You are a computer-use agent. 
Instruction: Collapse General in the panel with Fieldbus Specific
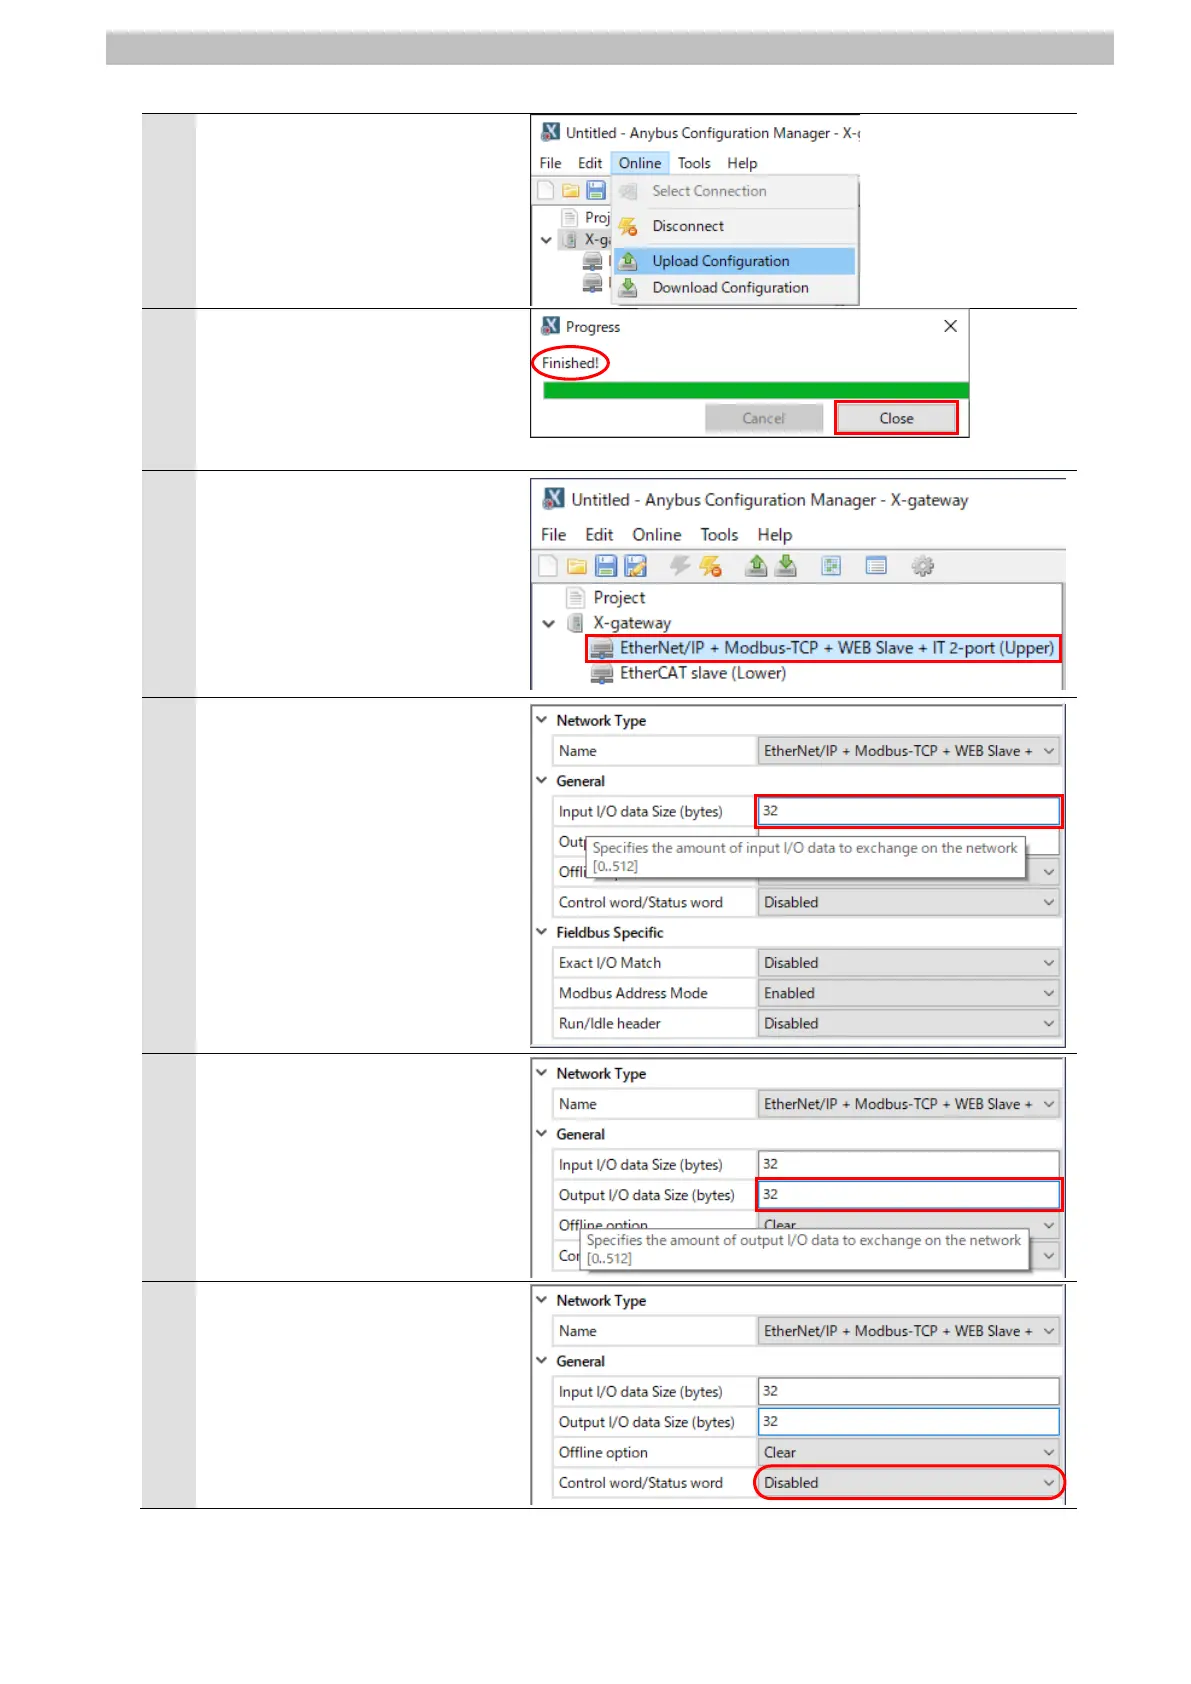[x=542, y=781]
